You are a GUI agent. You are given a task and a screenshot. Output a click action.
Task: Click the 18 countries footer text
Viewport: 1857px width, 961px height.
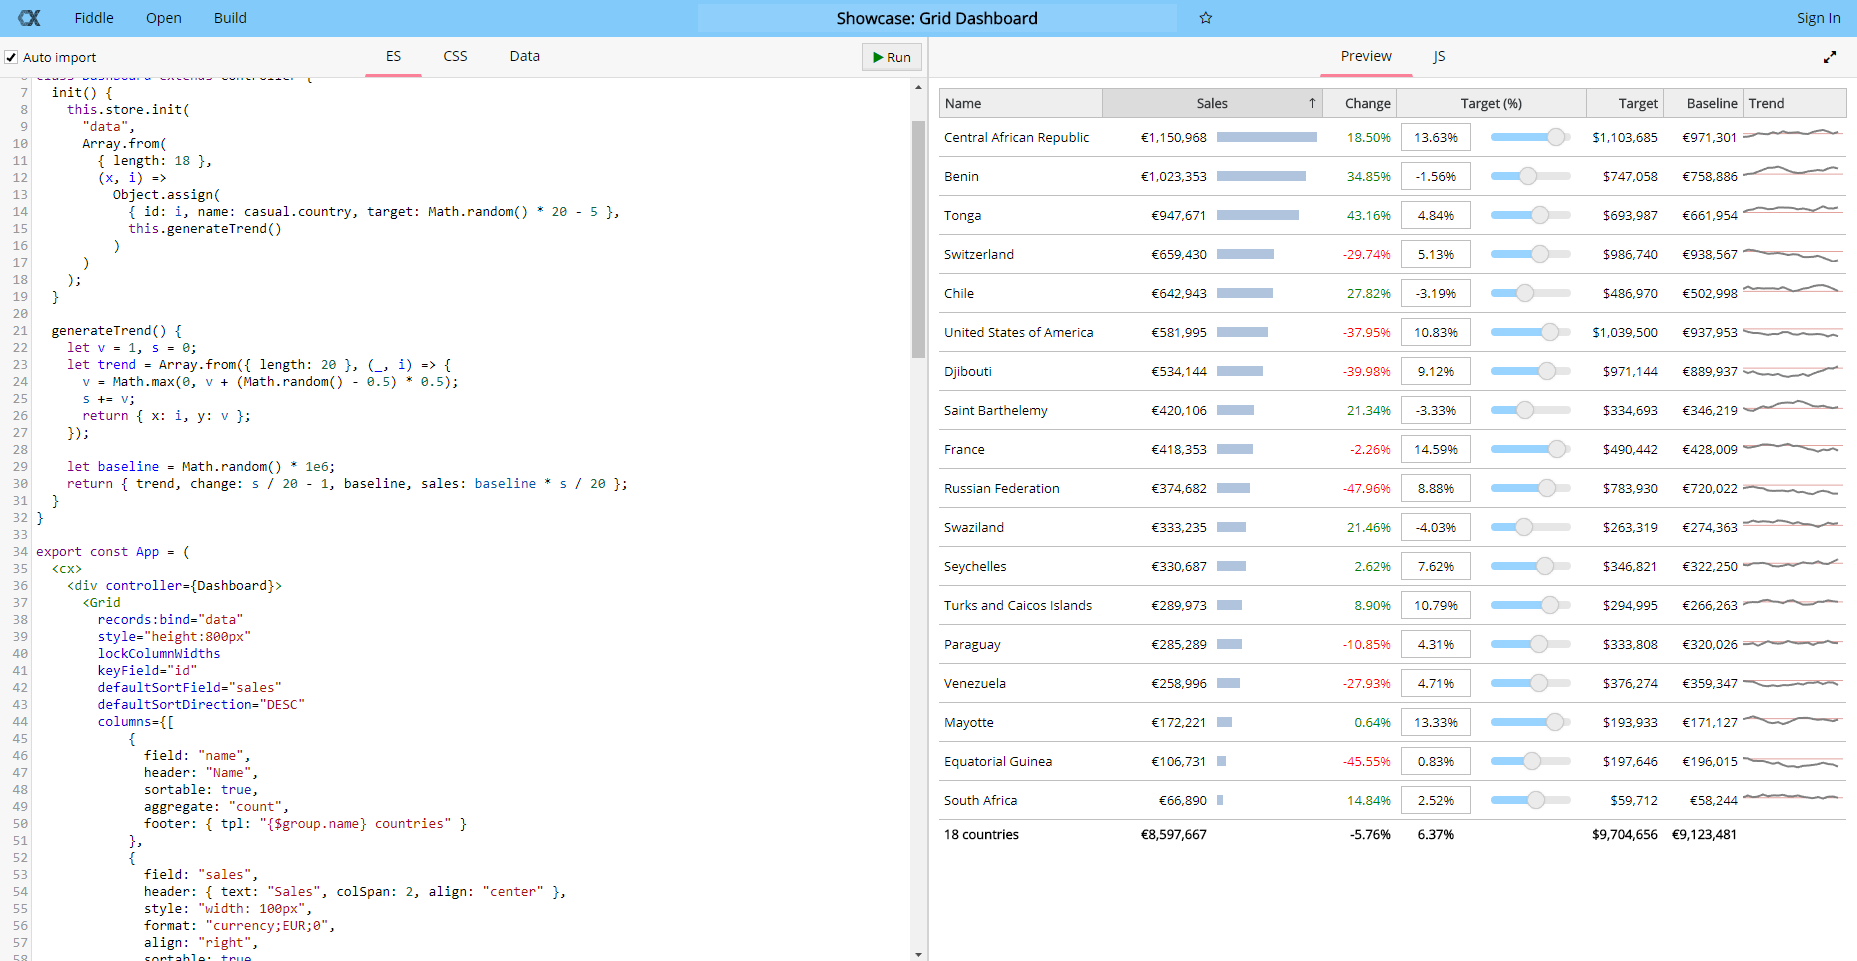coord(981,834)
